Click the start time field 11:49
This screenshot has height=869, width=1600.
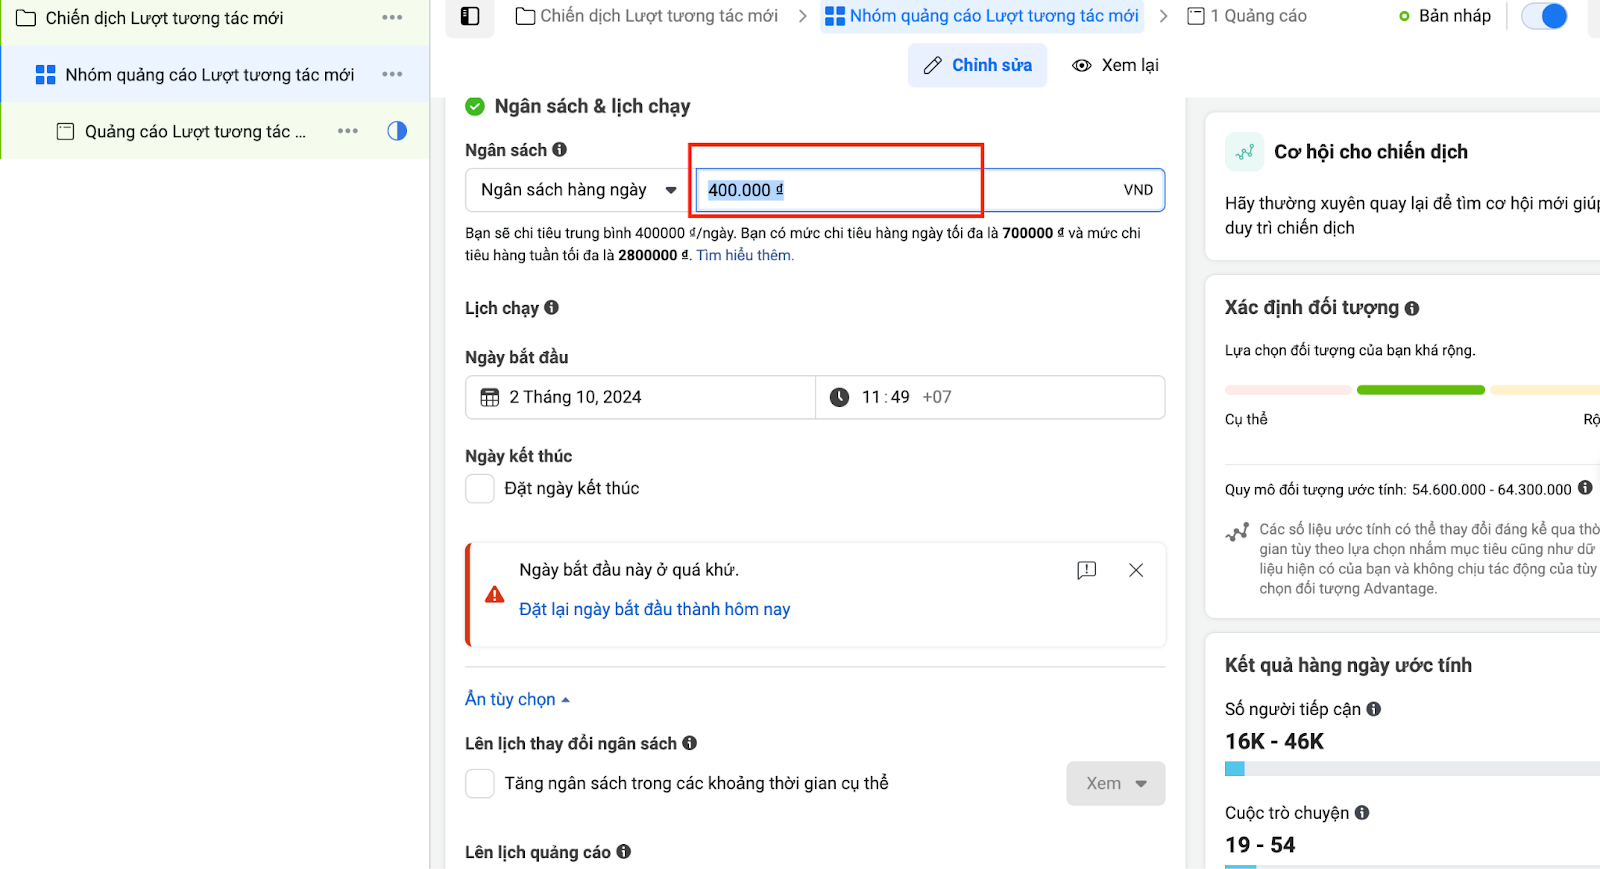coord(990,397)
